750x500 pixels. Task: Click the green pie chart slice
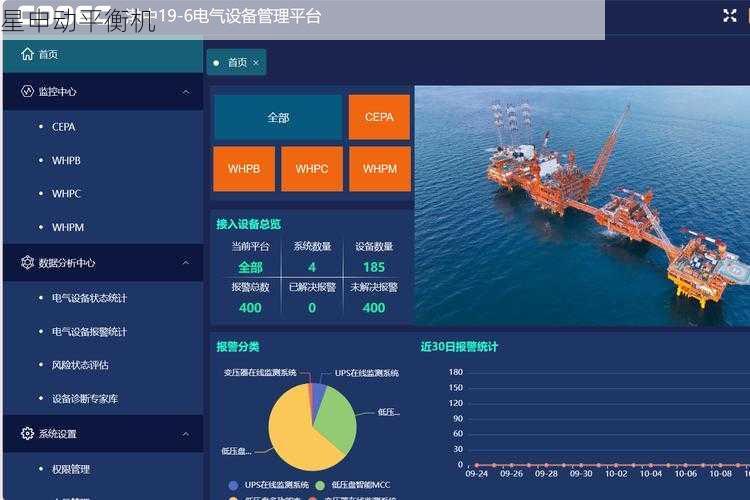pyautogui.click(x=337, y=419)
